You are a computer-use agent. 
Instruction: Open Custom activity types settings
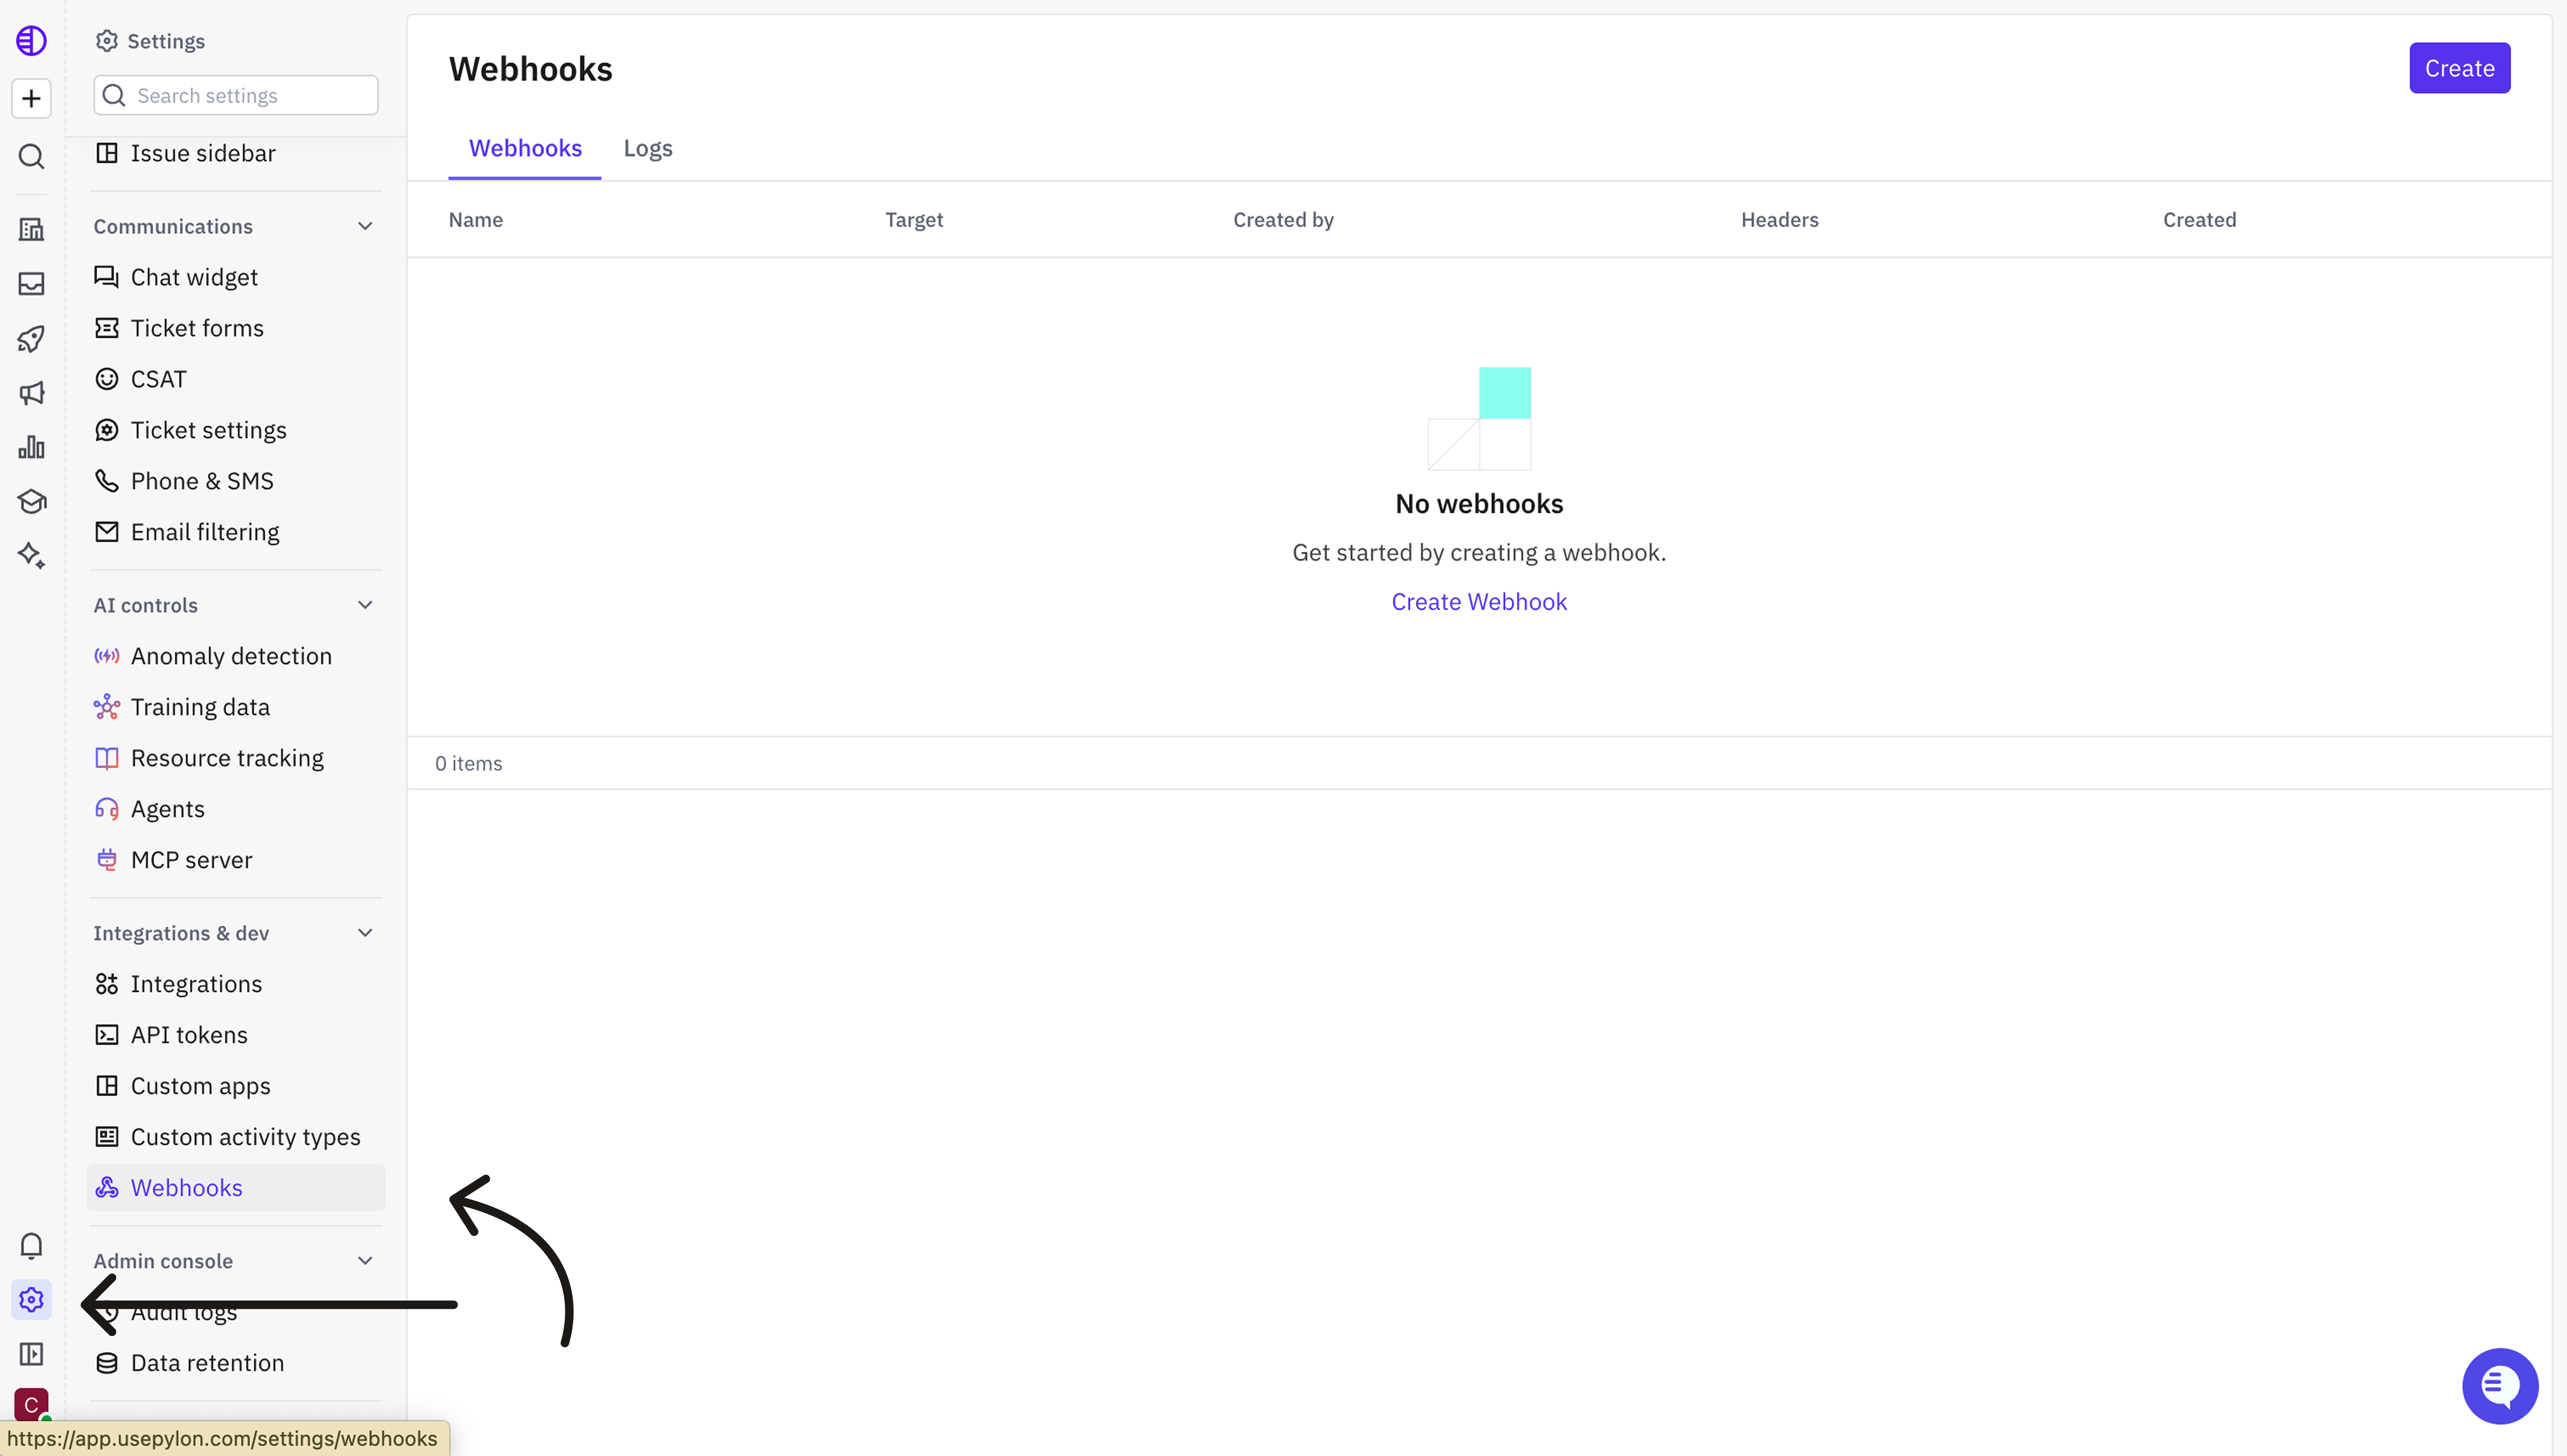pos(236,1137)
